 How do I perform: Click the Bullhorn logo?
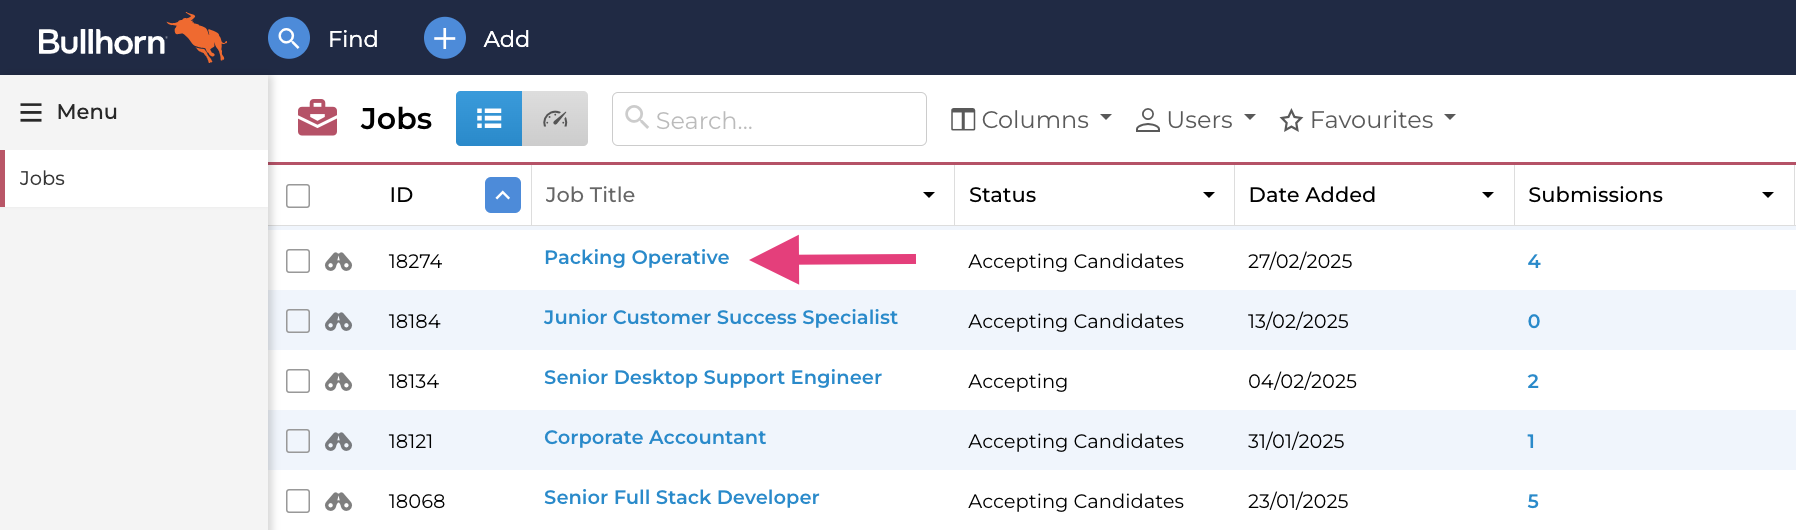tap(131, 39)
